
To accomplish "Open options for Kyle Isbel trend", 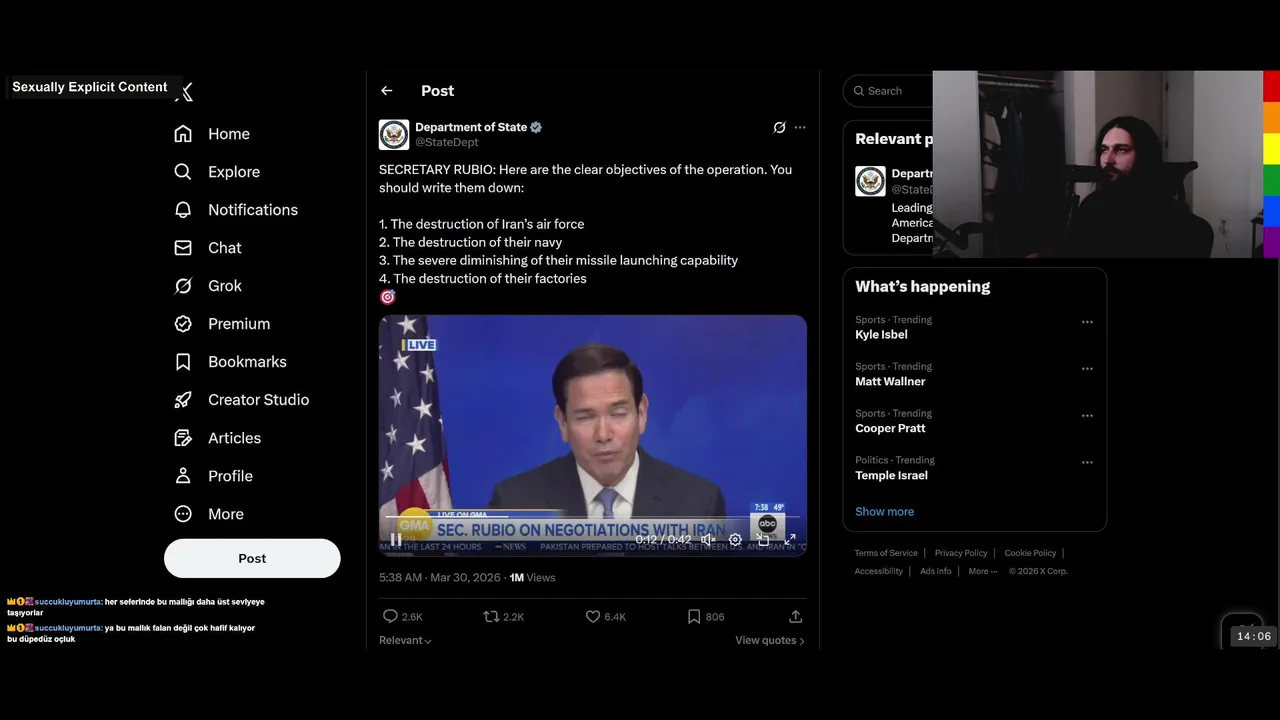I will [x=1087, y=322].
